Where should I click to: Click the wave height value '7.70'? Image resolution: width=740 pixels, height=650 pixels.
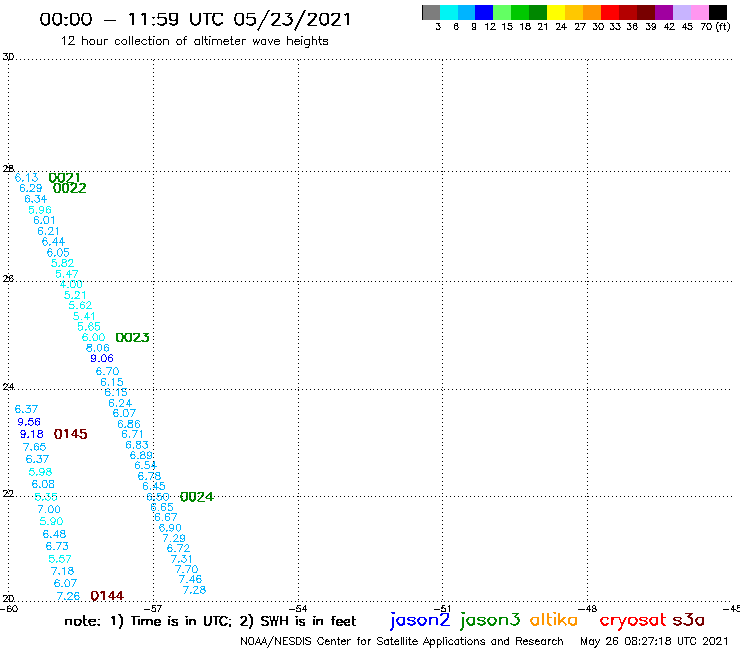click(x=186, y=569)
